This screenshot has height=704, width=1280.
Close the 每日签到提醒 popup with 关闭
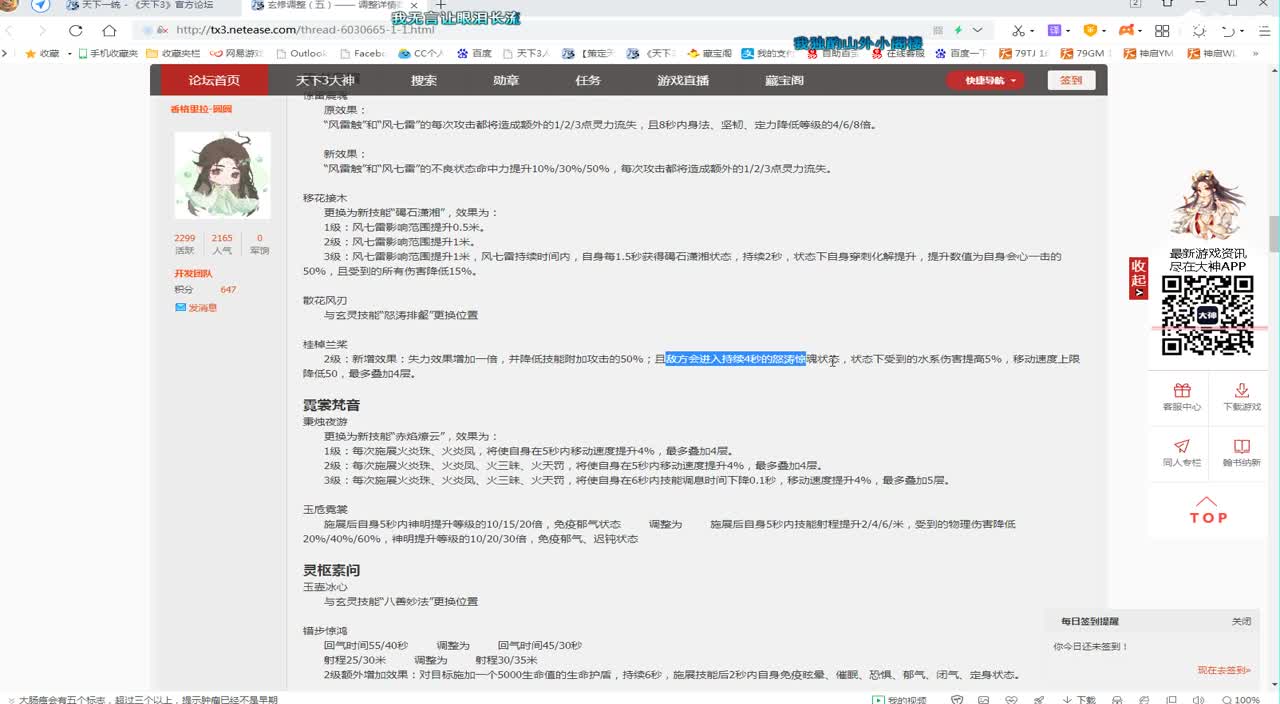coord(1241,621)
